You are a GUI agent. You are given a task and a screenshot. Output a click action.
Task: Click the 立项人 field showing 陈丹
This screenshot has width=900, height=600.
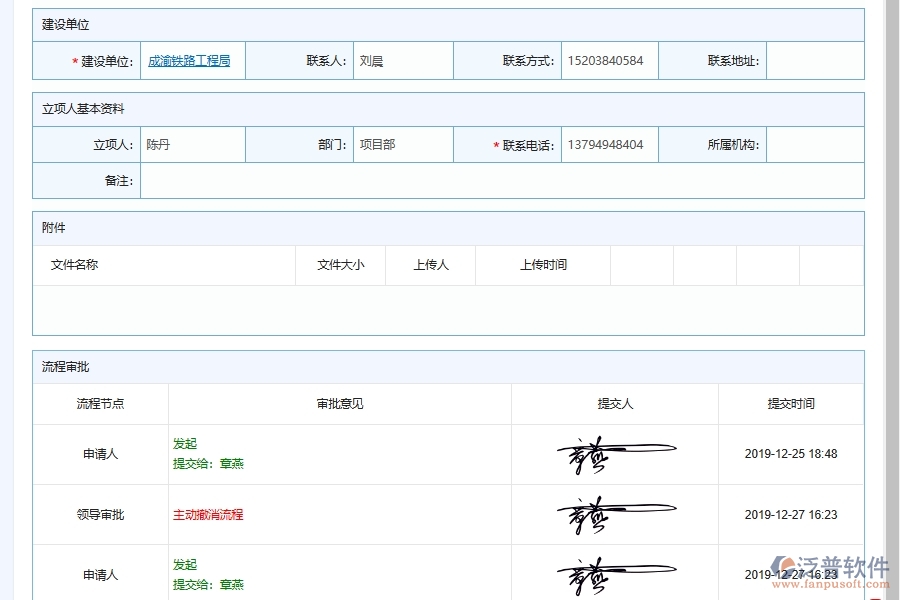tap(192, 145)
